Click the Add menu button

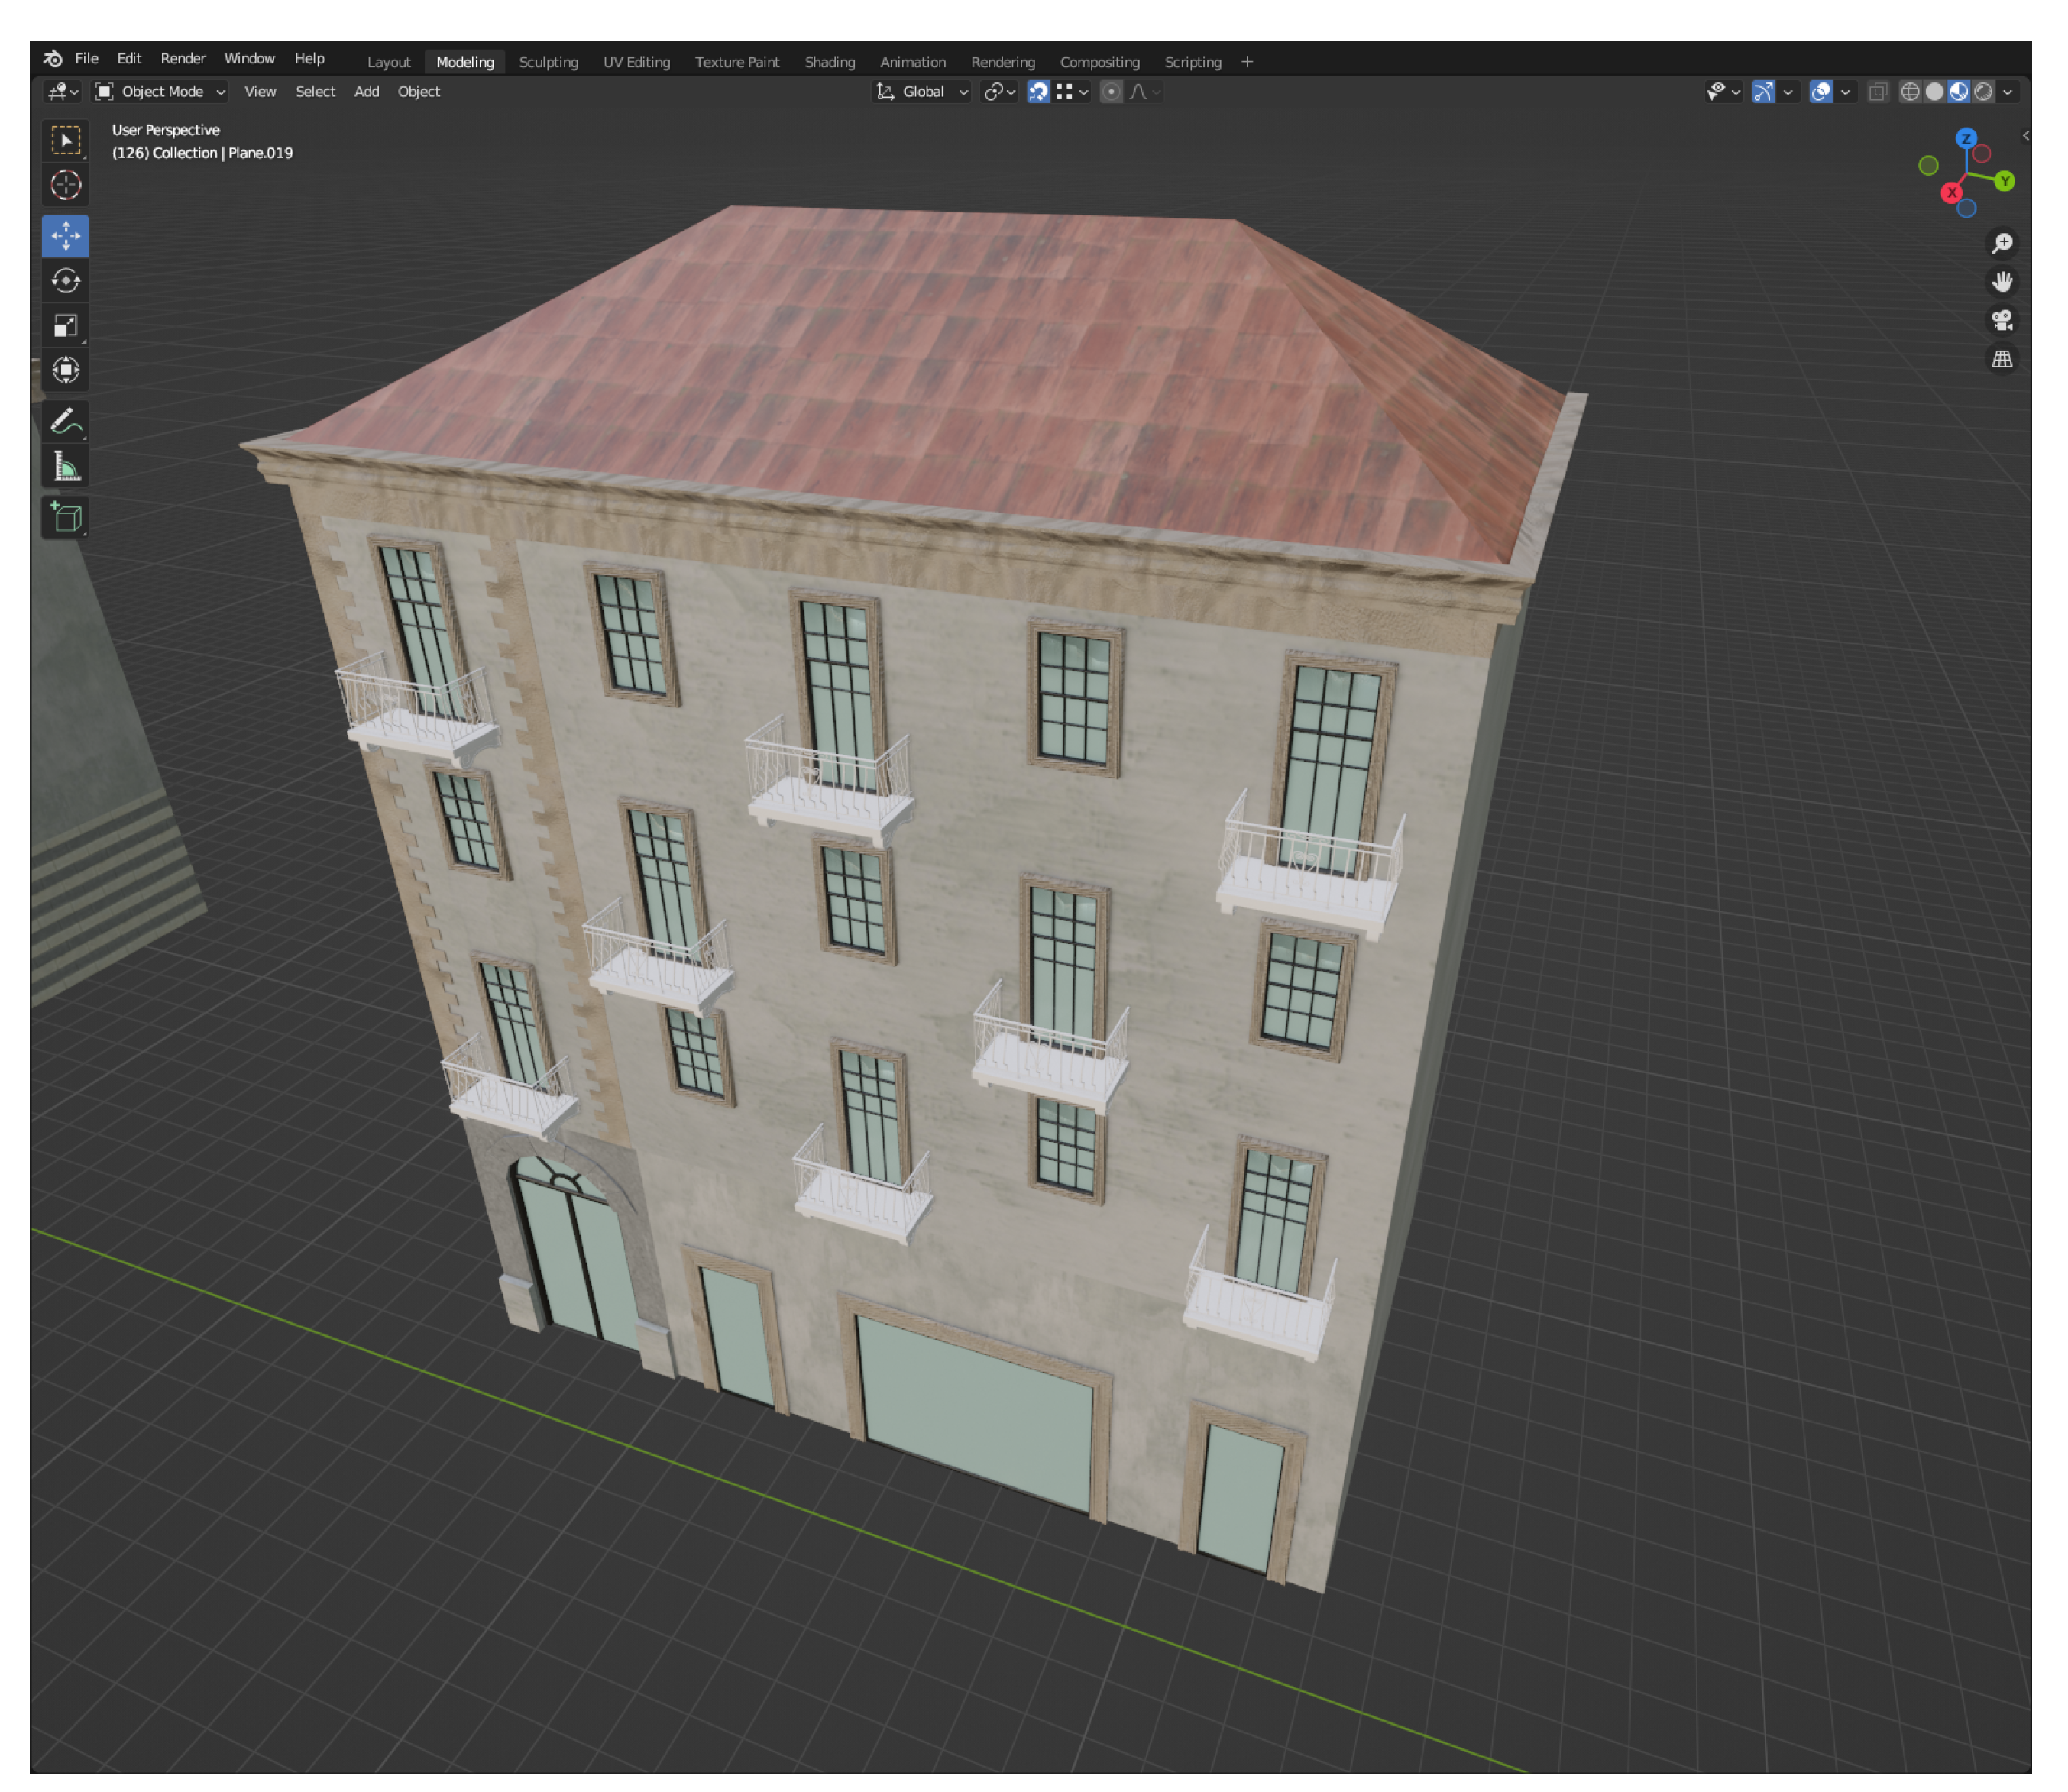coord(366,92)
